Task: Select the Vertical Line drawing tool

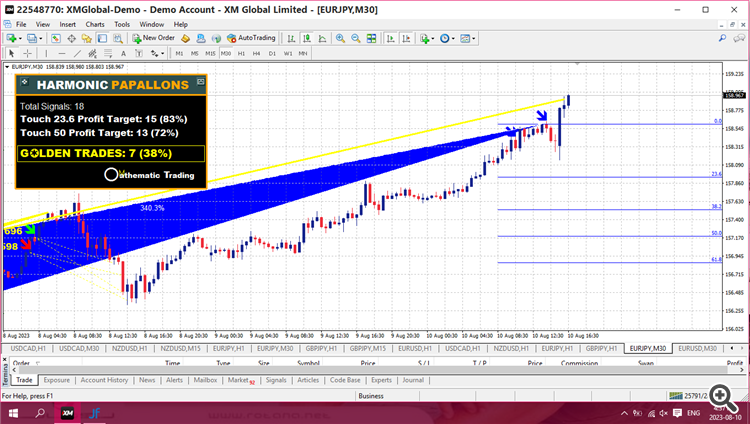Action: coord(46,54)
